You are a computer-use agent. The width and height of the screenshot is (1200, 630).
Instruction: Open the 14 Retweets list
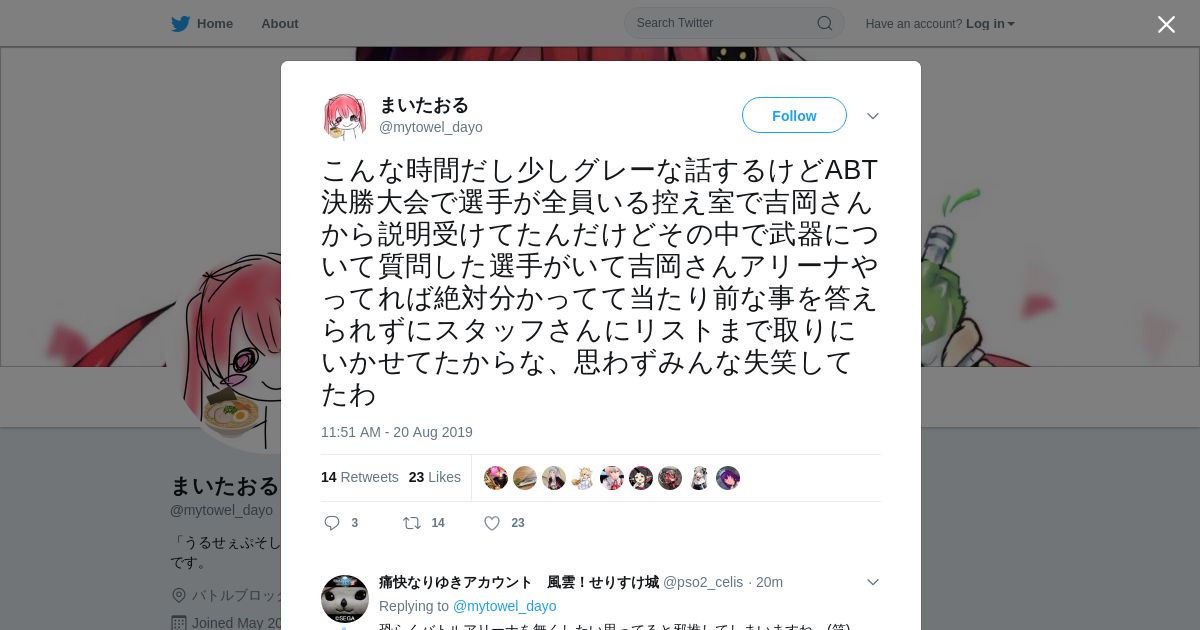click(x=360, y=477)
